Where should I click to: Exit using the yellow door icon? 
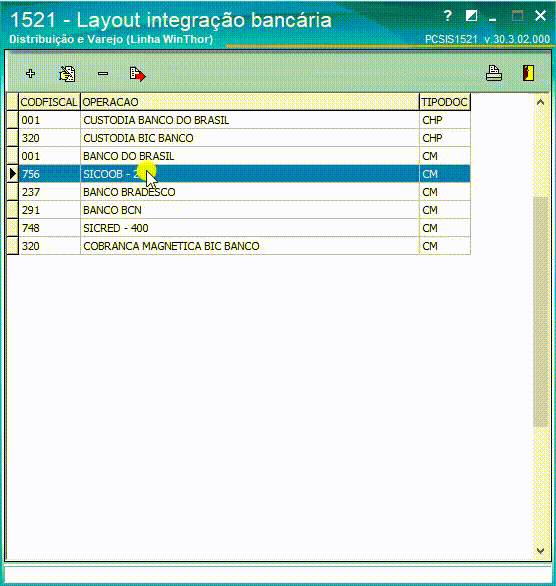pyautogui.click(x=528, y=73)
